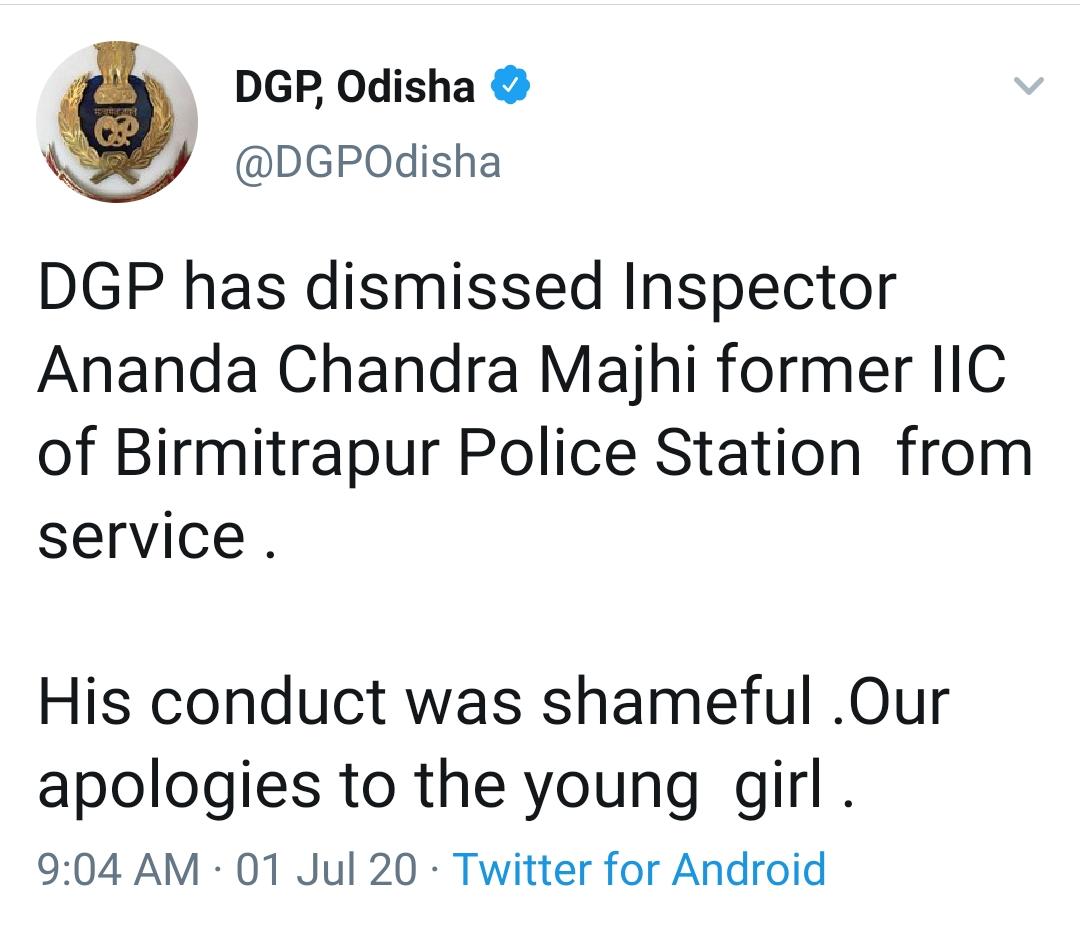Viewport: 1080px width, 926px height.
Task: Click the blue verified badge
Action: coord(510,88)
